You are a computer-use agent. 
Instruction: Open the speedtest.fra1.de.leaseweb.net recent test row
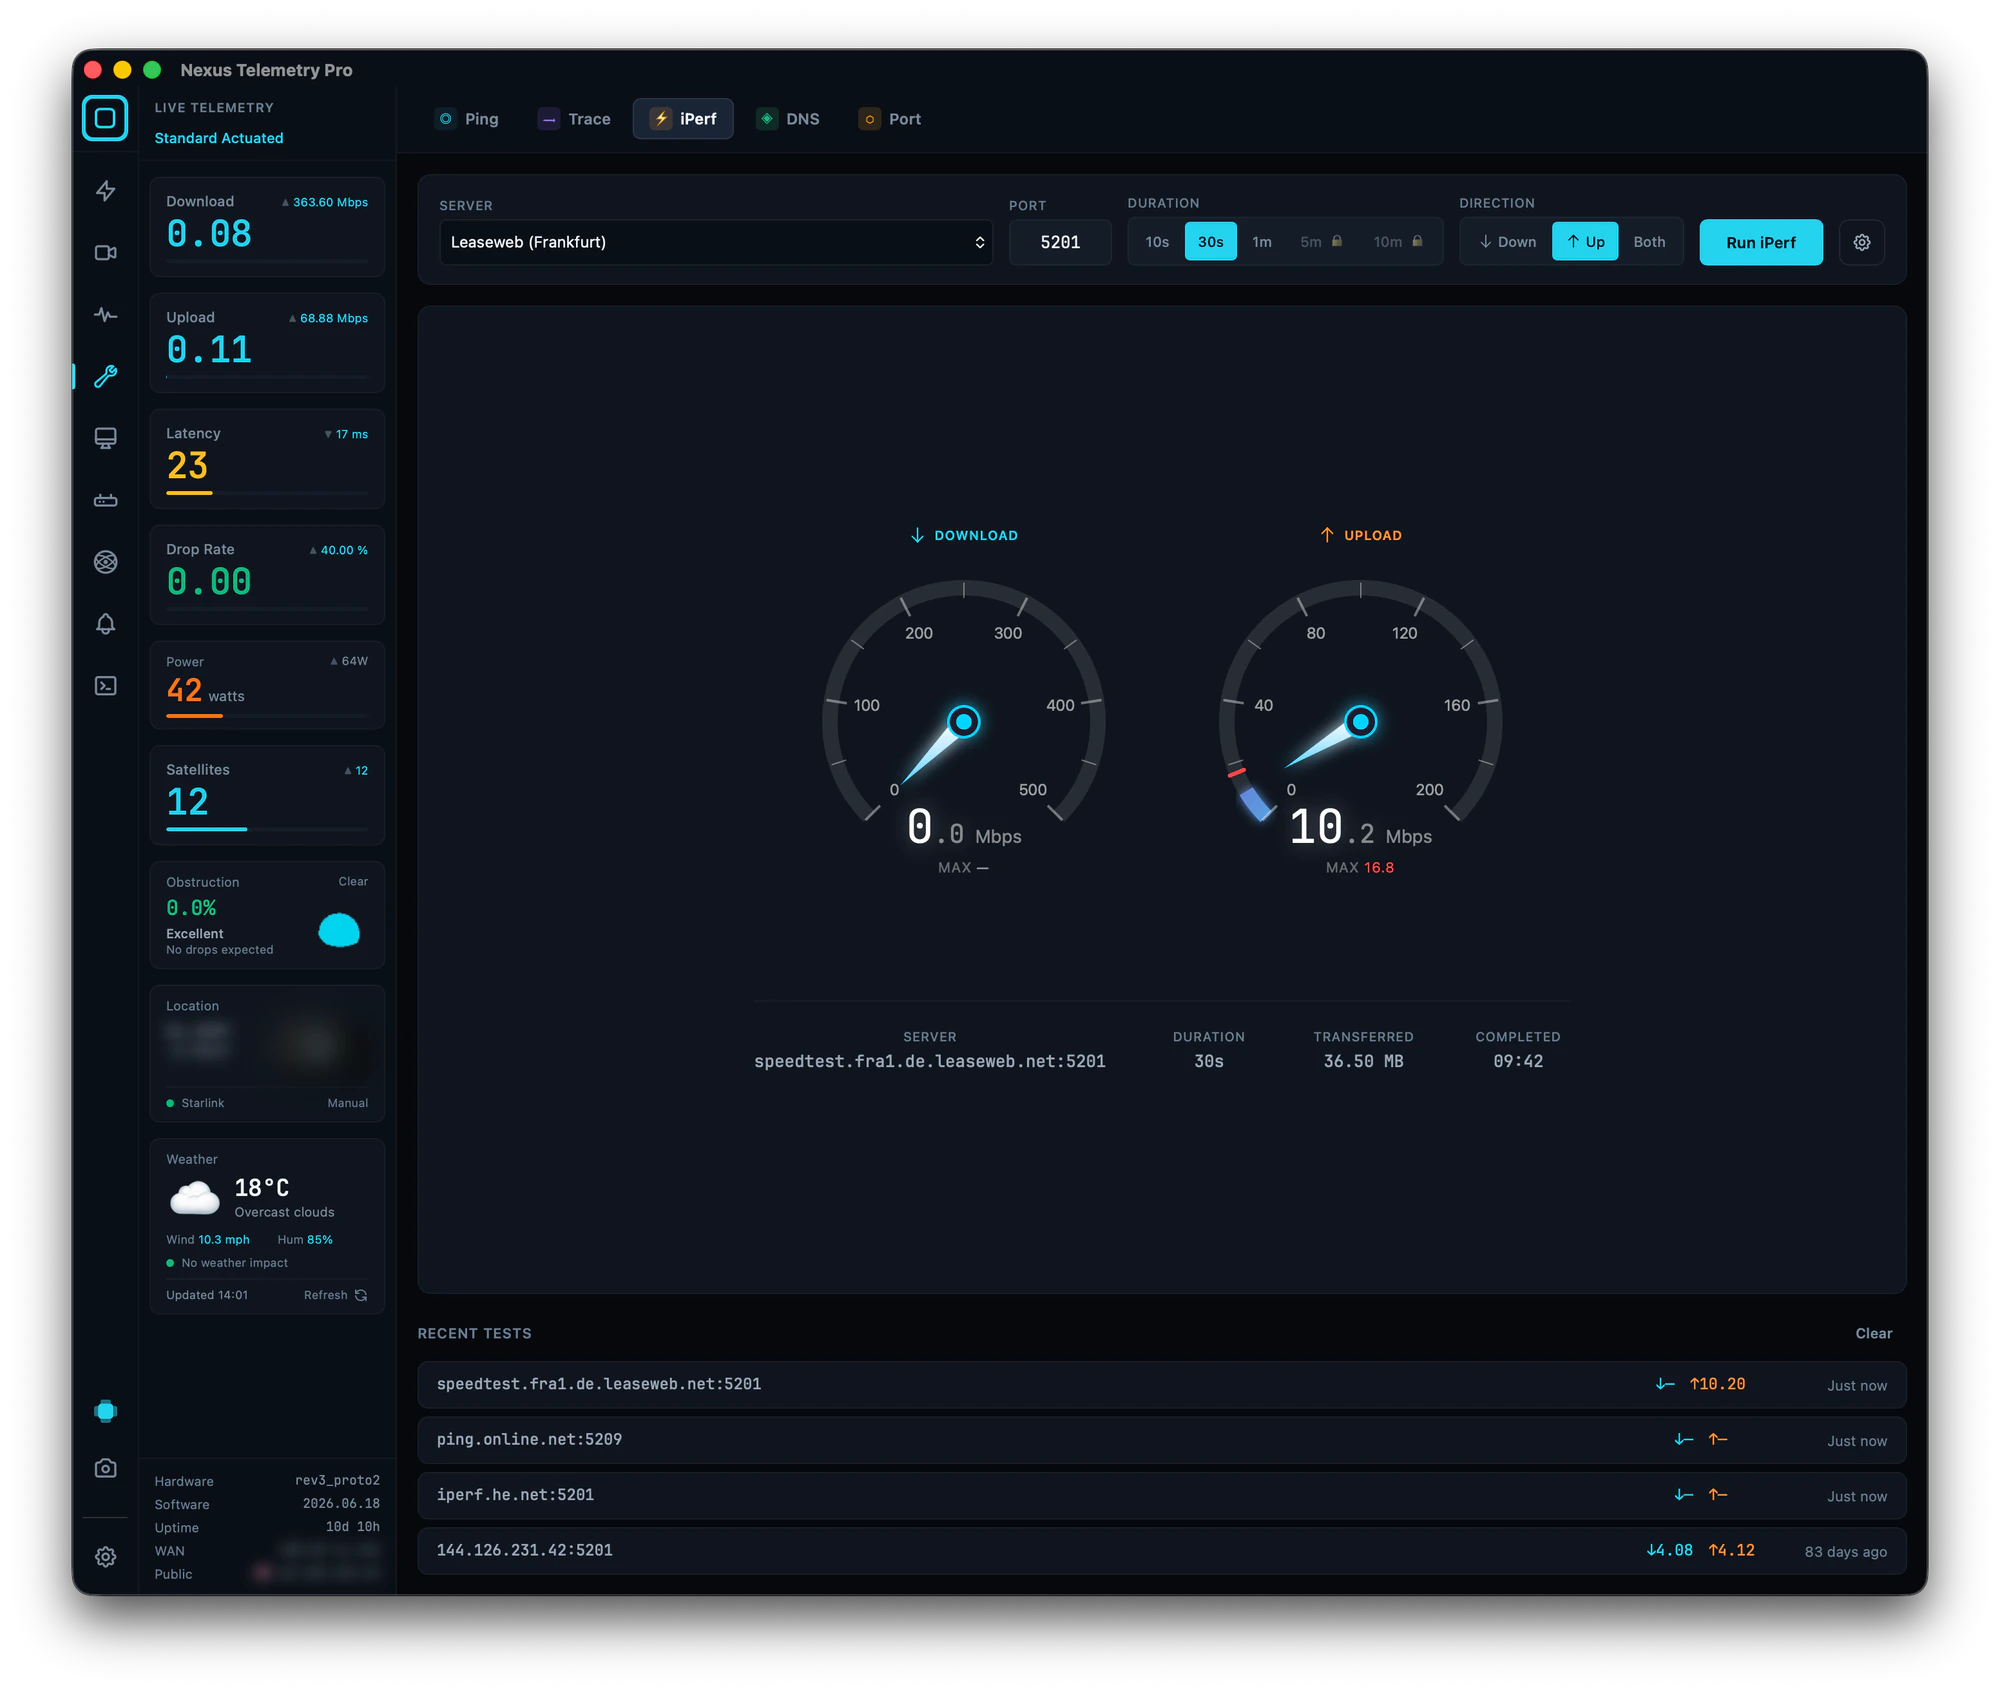click(1162, 1384)
